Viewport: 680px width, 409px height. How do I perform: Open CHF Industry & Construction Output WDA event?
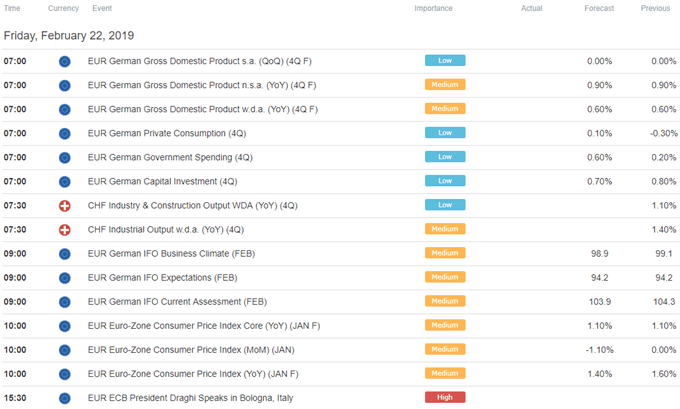pyautogui.click(x=193, y=206)
